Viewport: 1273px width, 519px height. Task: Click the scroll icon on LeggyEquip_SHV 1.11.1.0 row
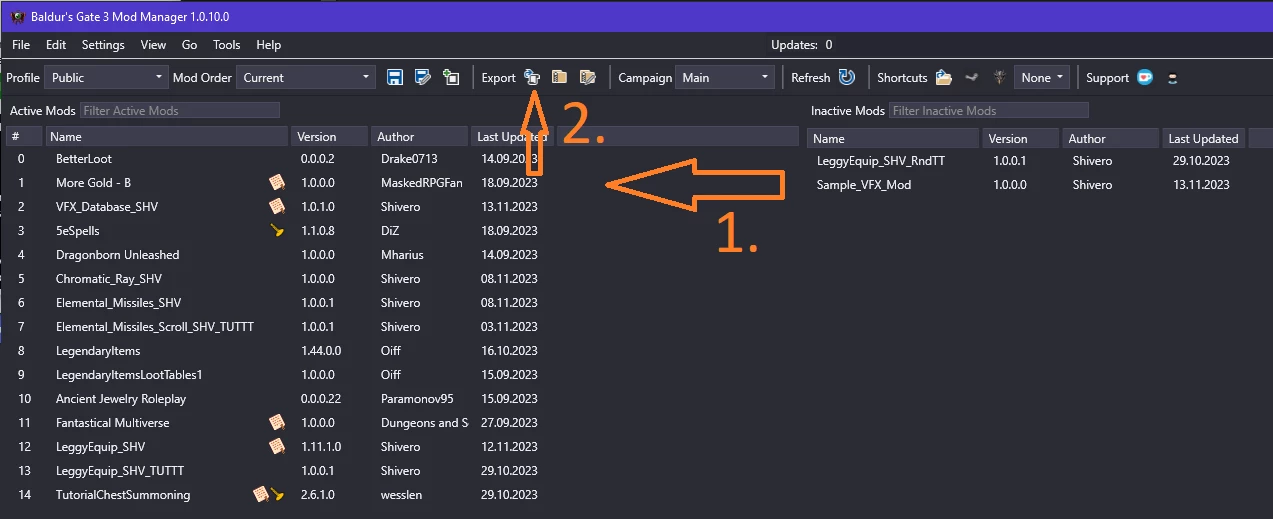click(x=277, y=447)
